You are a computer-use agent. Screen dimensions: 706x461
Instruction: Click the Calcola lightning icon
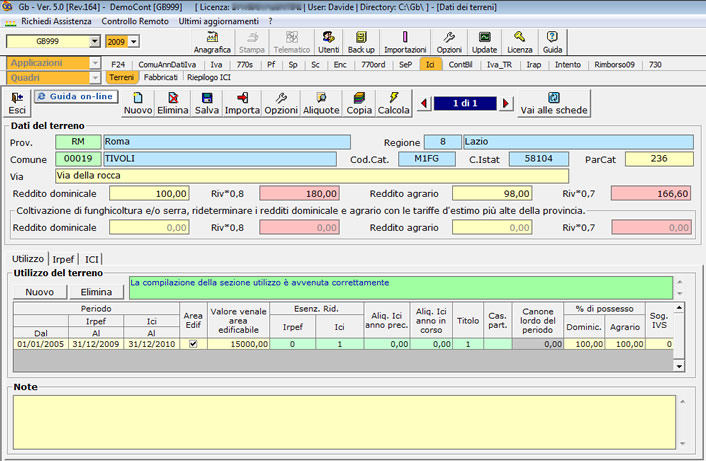393,104
